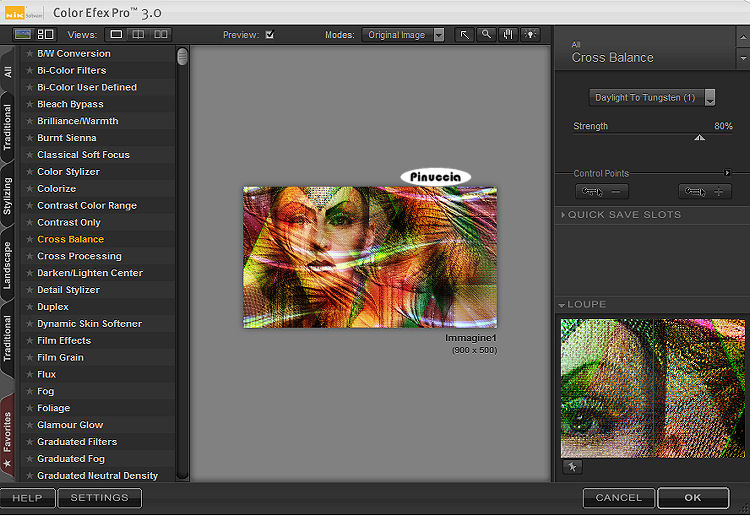Viewport: 750px width, 516px height.
Task: Switch to split preview view
Action: (138, 35)
